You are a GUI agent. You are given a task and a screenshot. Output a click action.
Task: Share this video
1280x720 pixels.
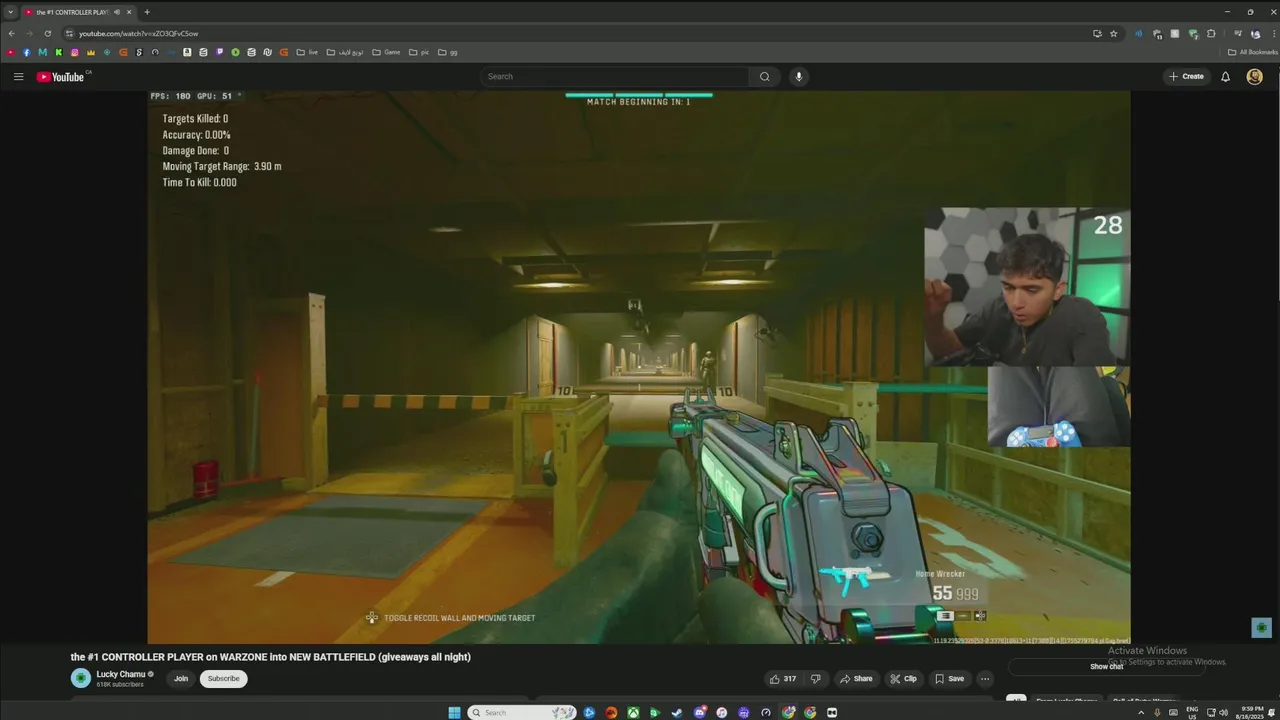pos(856,679)
